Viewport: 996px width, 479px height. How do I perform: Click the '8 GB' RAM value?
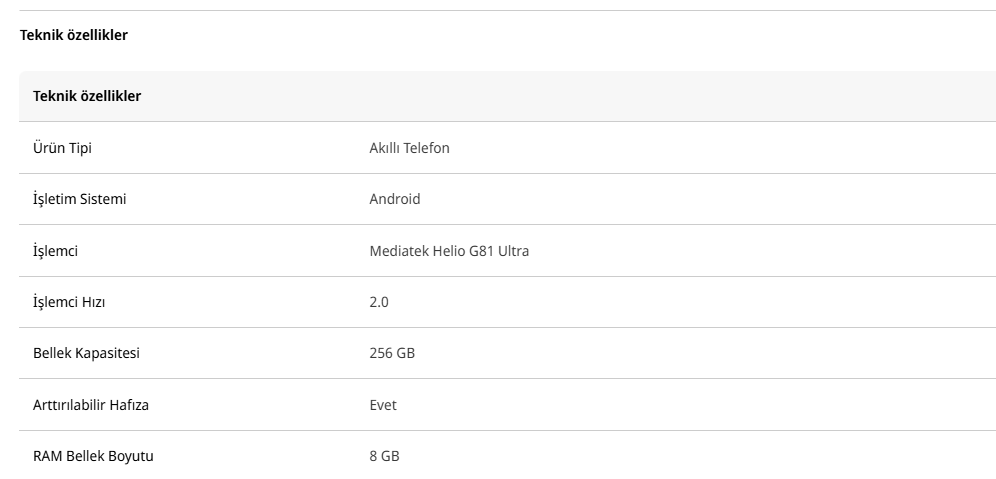pos(385,456)
